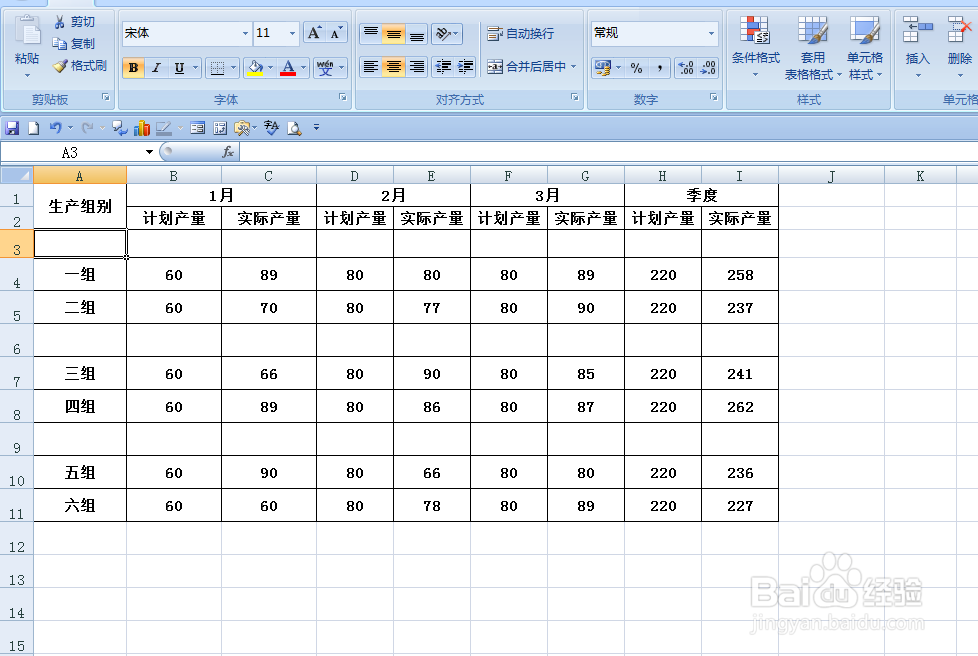The height and width of the screenshot is (656, 978).
Task: Click the spell check 字A icon
Action: (271, 128)
